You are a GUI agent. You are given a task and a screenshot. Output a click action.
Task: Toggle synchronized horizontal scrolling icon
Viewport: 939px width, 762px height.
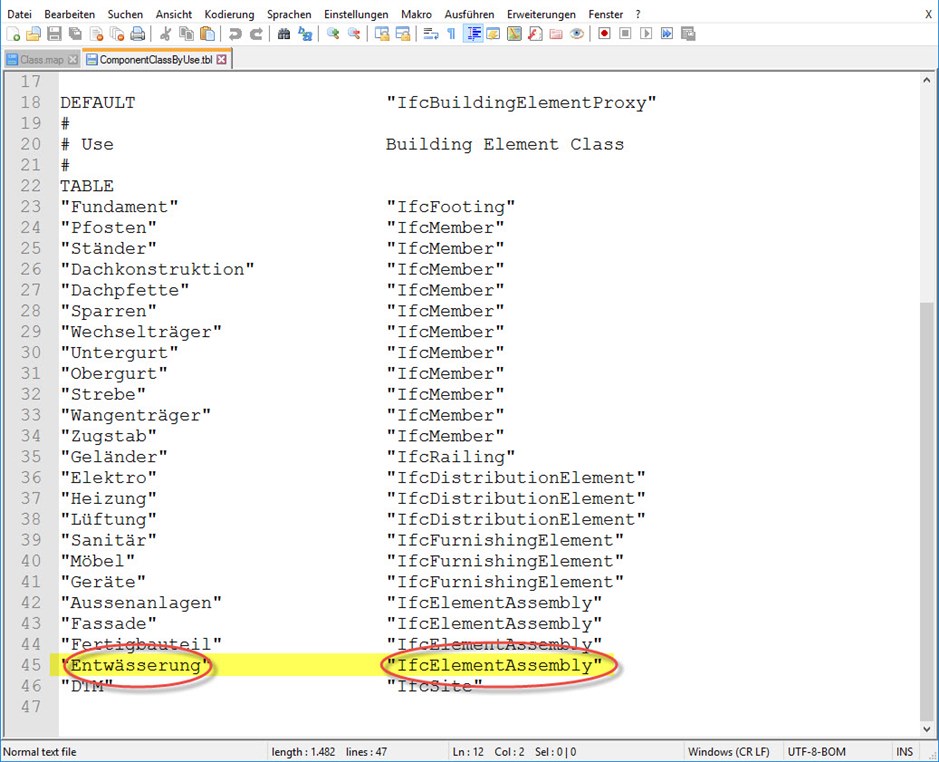[x=403, y=34]
